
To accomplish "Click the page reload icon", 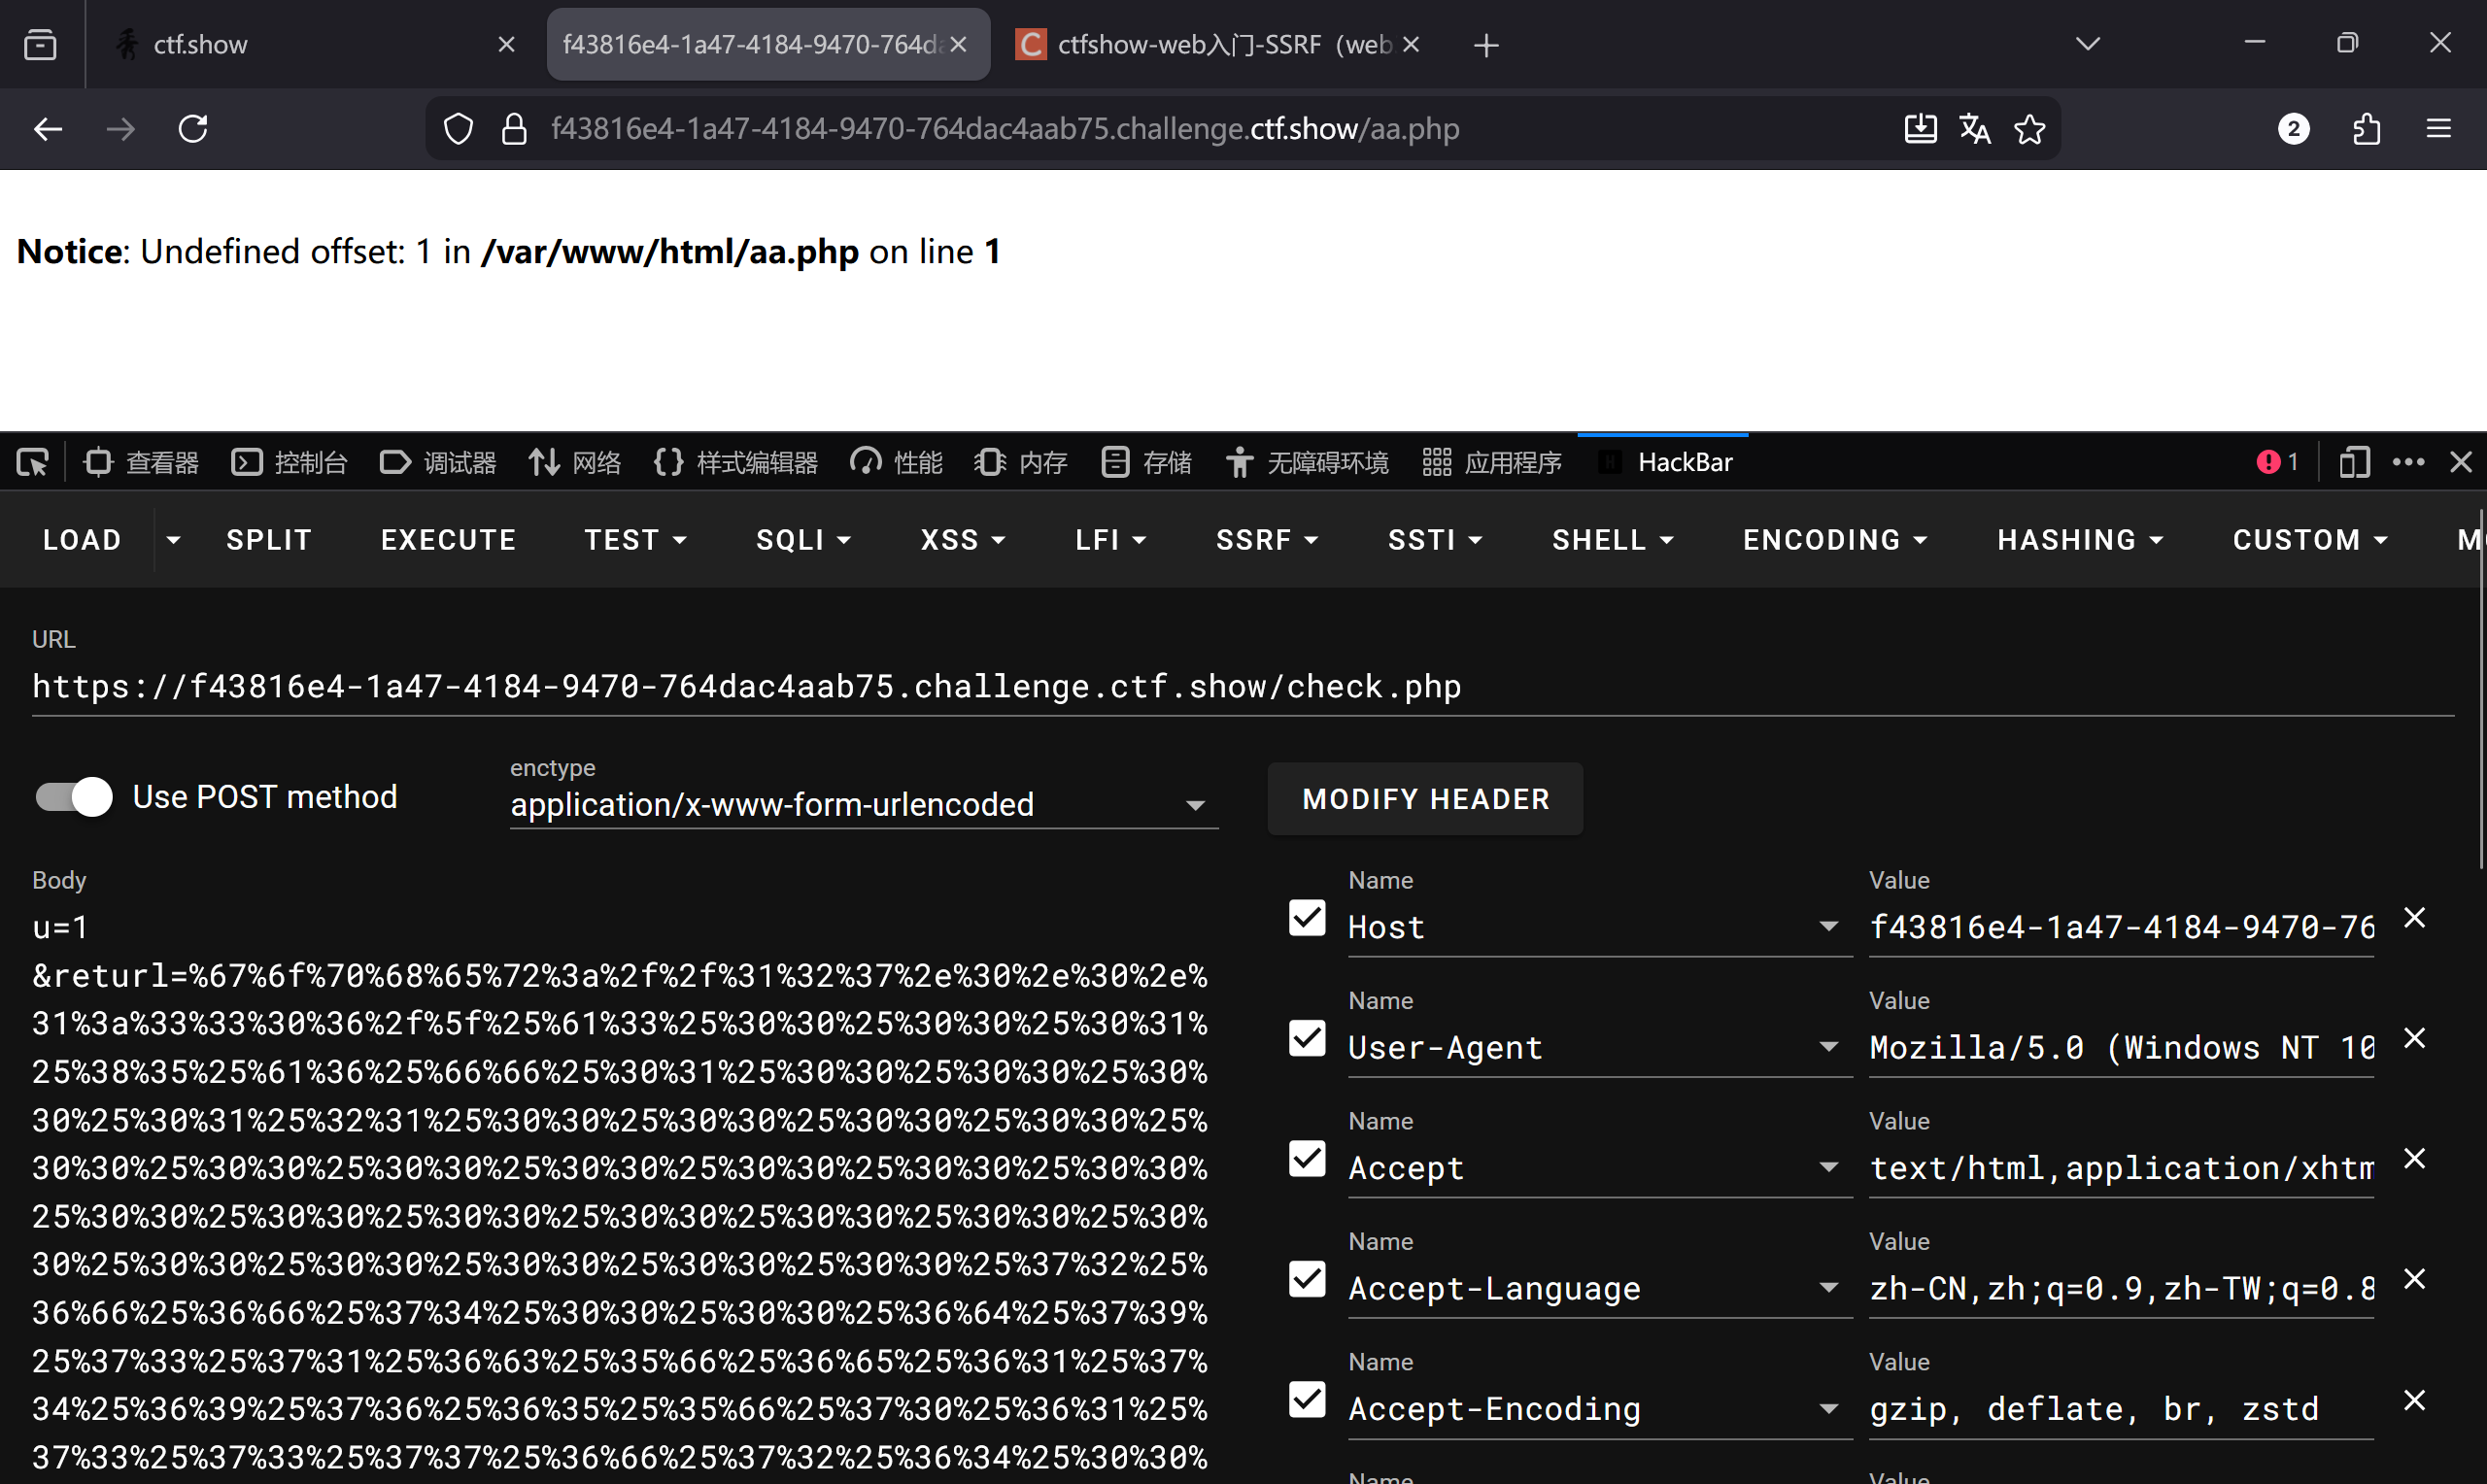I will click(193, 129).
